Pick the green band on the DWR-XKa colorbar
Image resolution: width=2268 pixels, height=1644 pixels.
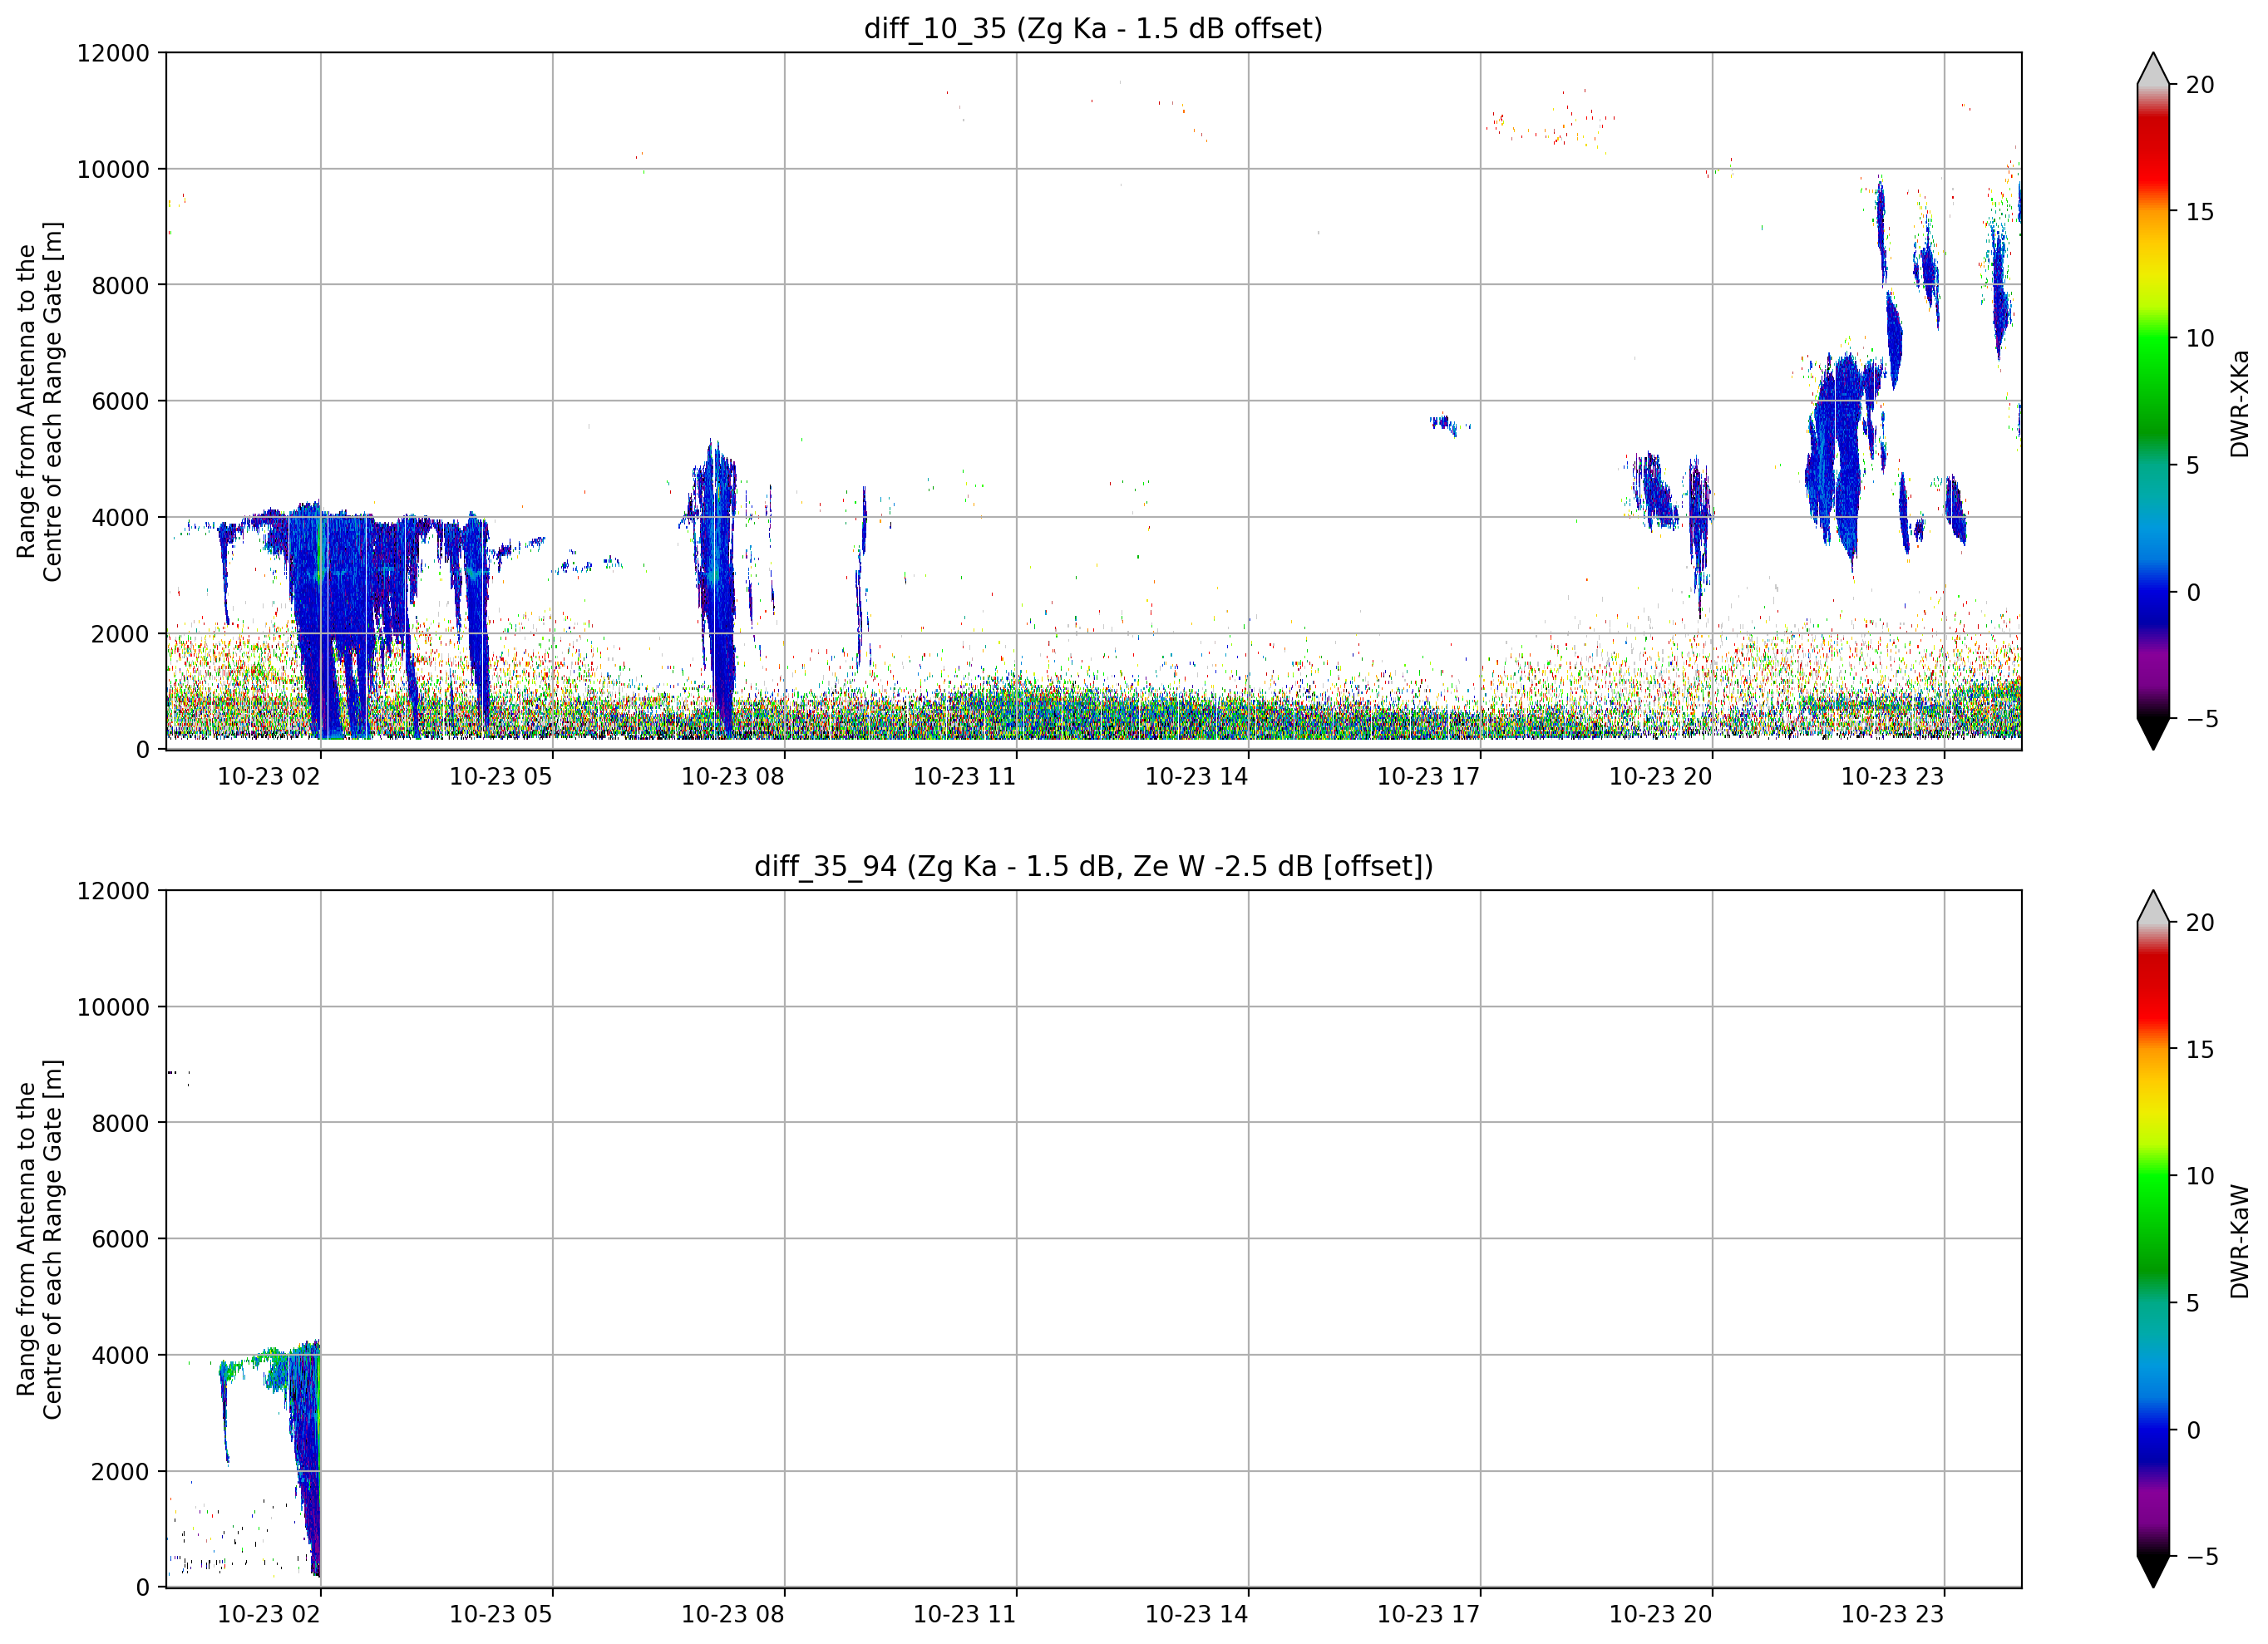tap(2153, 385)
